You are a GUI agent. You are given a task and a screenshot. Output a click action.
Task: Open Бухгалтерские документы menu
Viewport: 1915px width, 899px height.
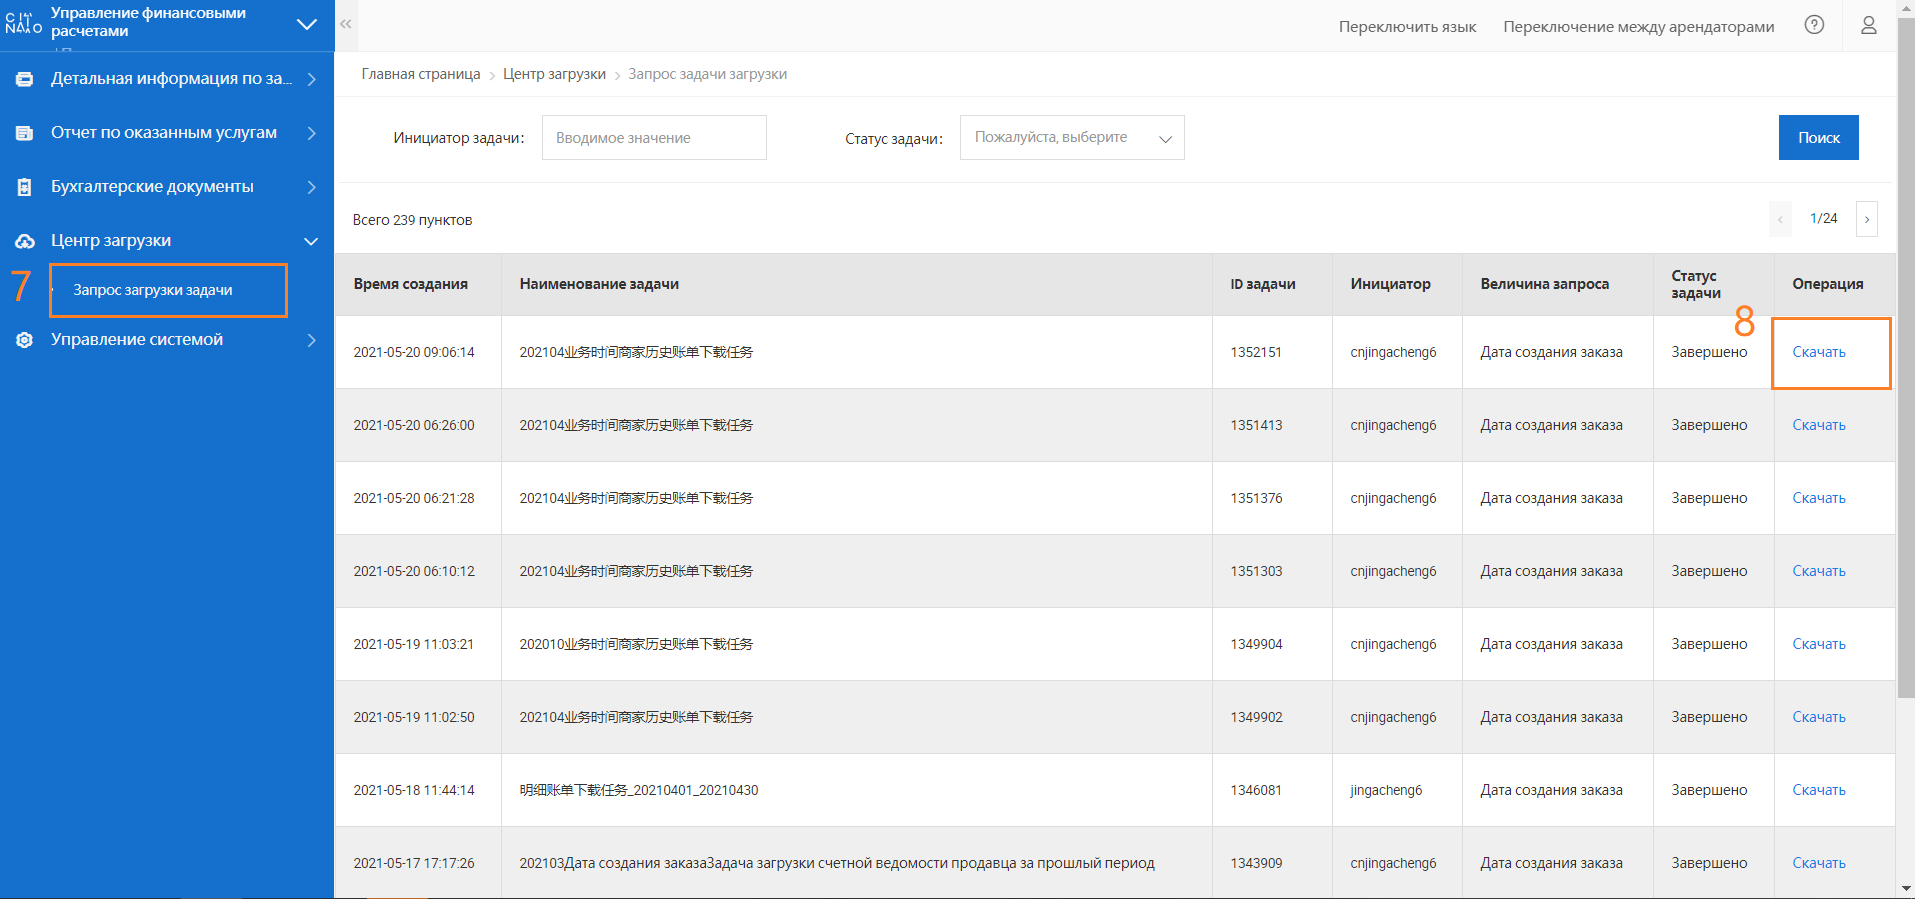152,187
